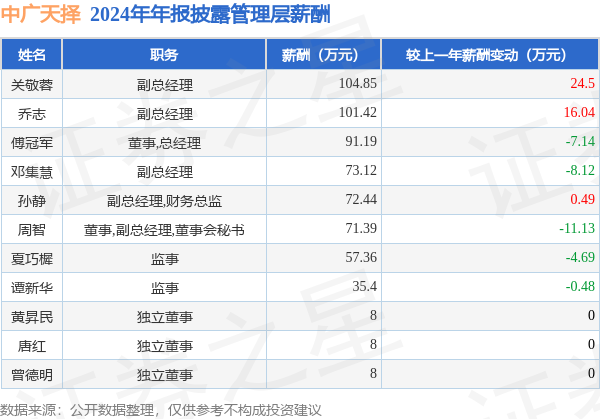Click the 数据来源 disclaimer footnote
The height and width of the screenshot is (419, 600).
click(161, 410)
